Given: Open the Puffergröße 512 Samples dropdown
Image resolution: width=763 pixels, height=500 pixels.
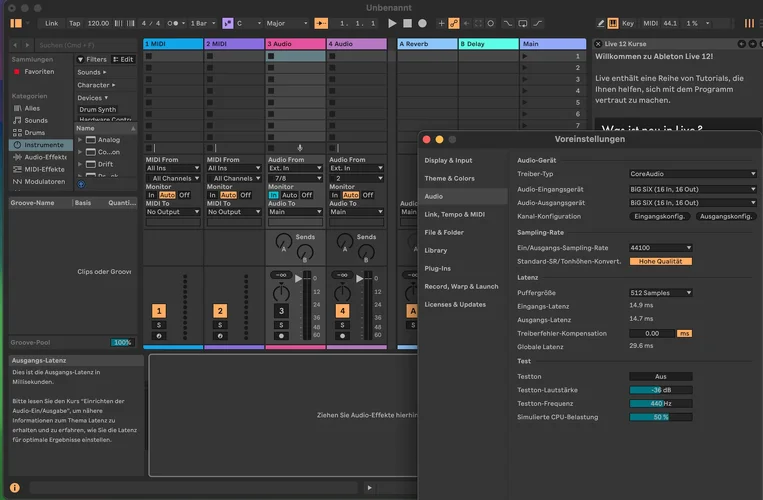Looking at the screenshot, I should coord(660,293).
